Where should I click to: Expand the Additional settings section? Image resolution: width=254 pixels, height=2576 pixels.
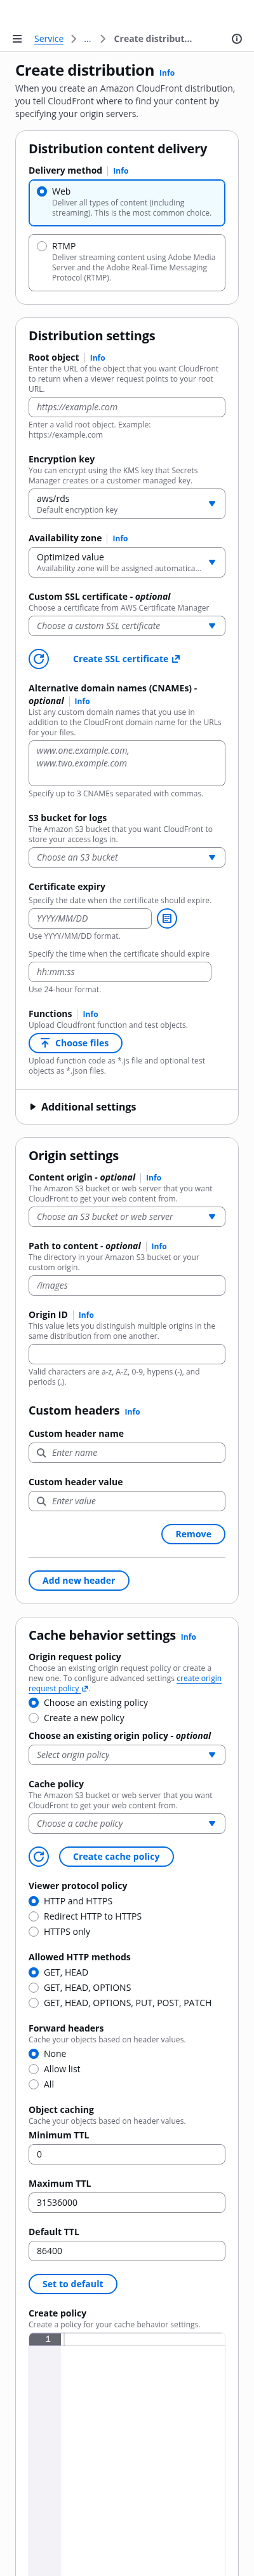(83, 1107)
